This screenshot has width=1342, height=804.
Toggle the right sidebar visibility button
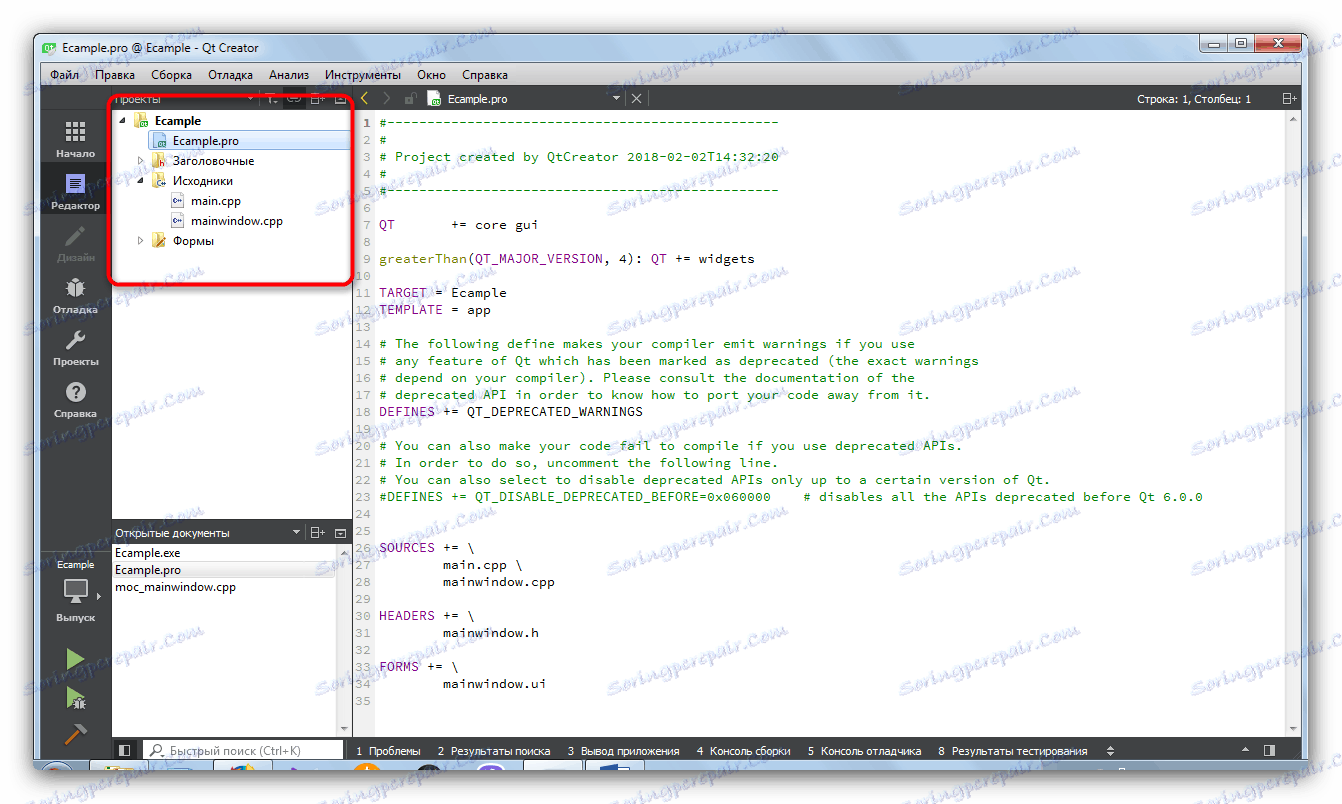pos(1269,750)
